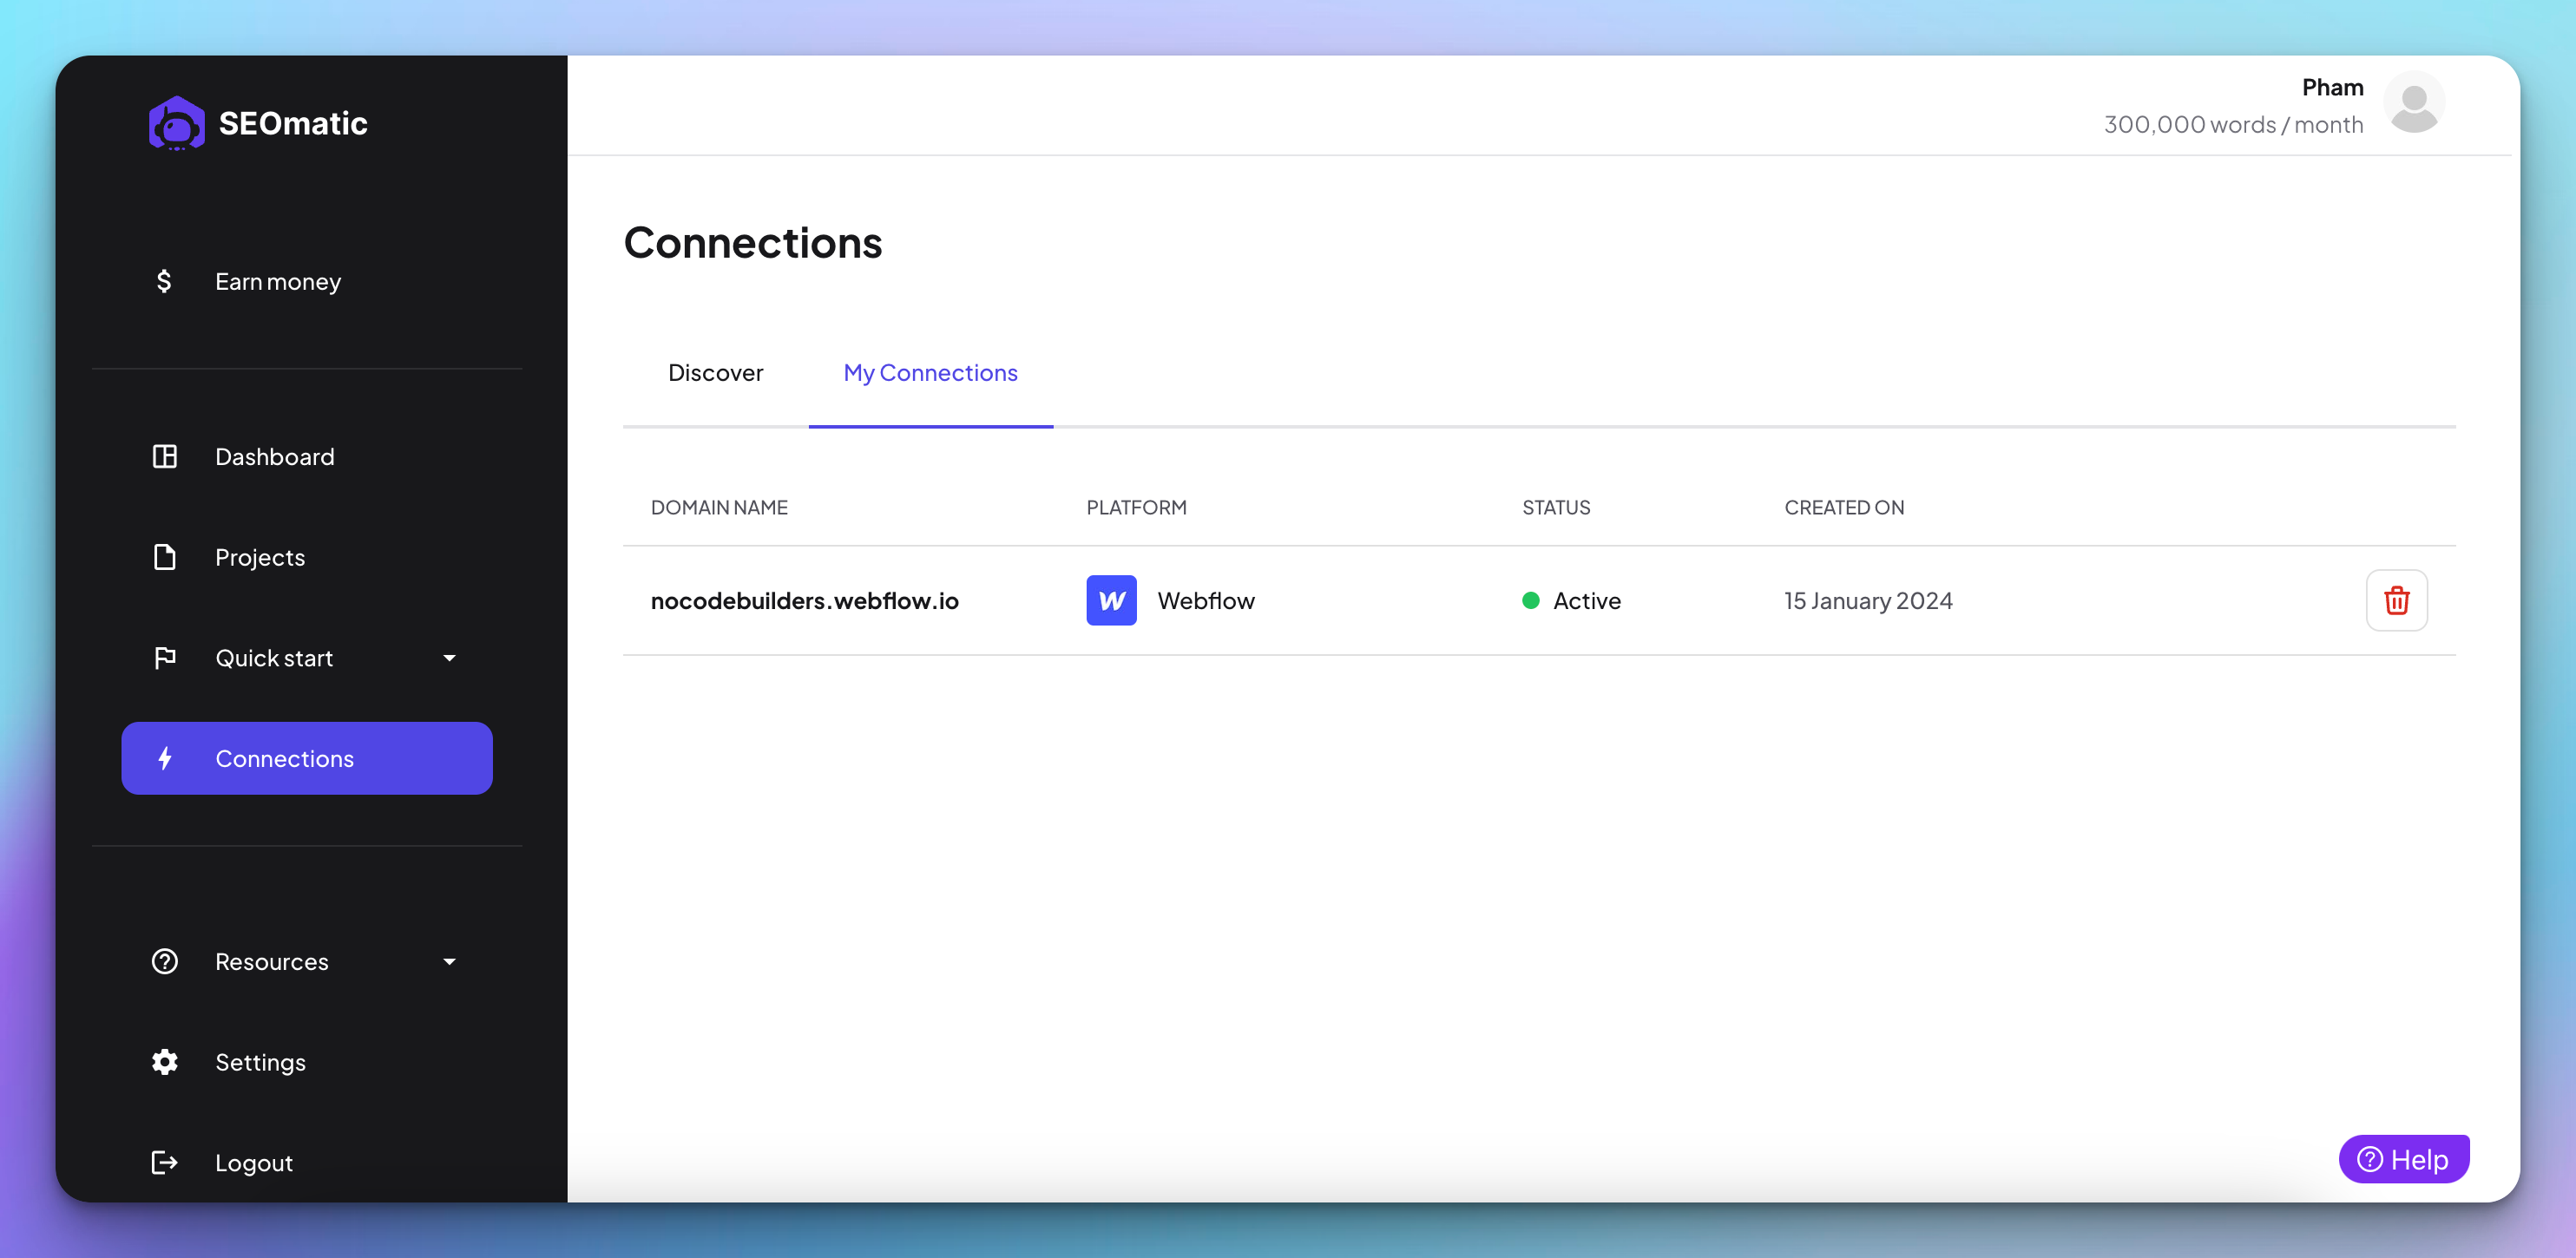2576x1258 pixels.
Task: Click the Quick start flag icon
Action: click(x=165, y=658)
